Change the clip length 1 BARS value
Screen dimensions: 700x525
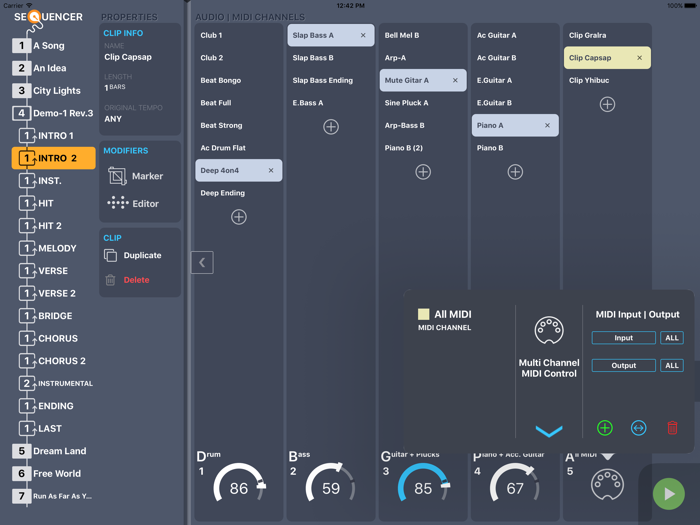point(115,87)
